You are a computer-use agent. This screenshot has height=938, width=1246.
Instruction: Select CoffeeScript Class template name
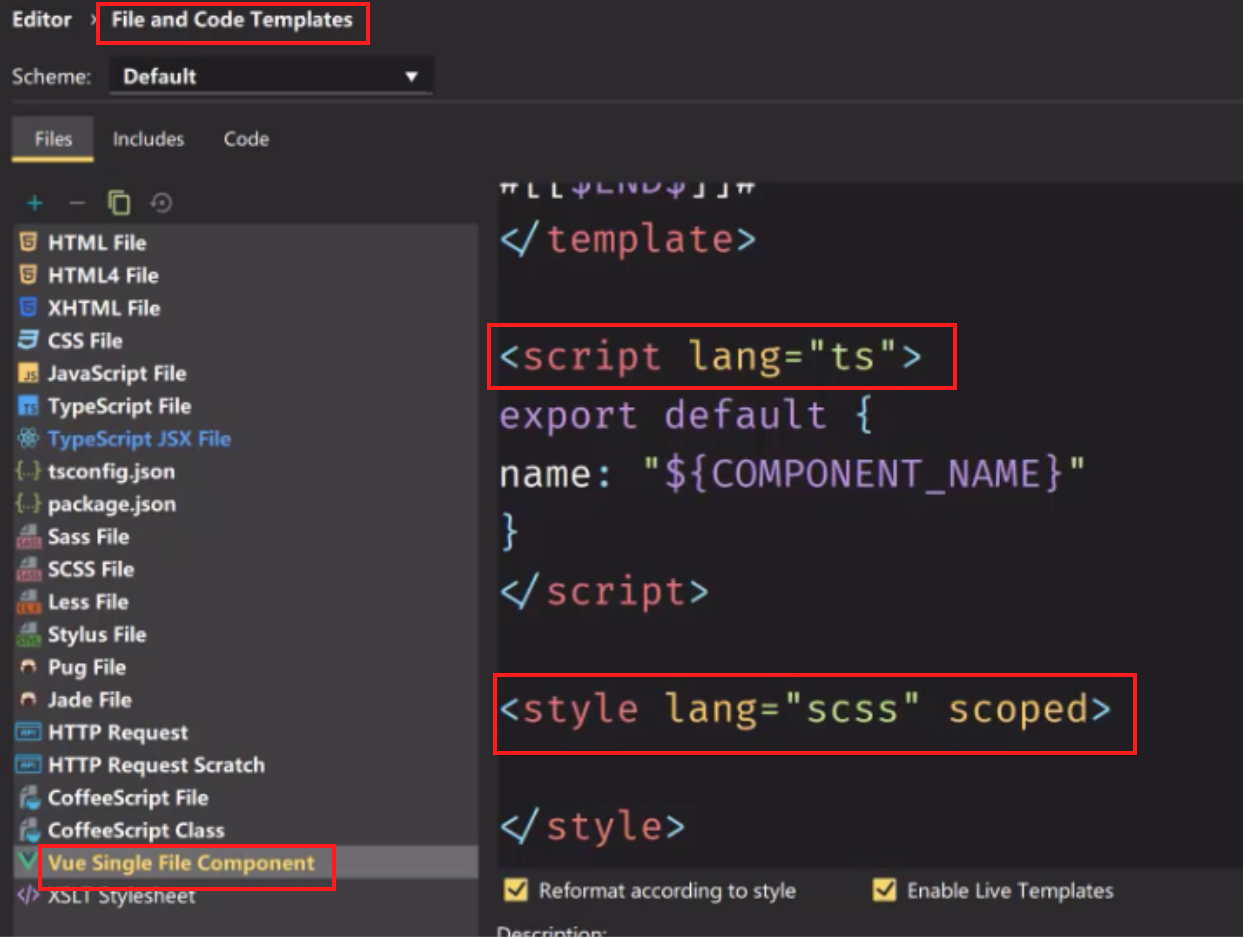tap(136, 830)
